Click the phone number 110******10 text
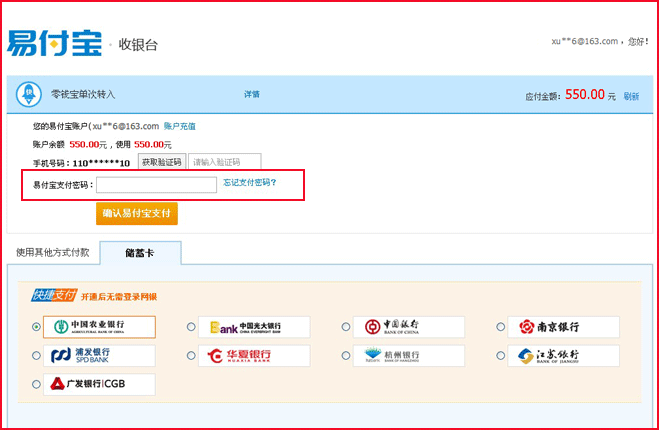The image size is (659, 430). pos(101,163)
